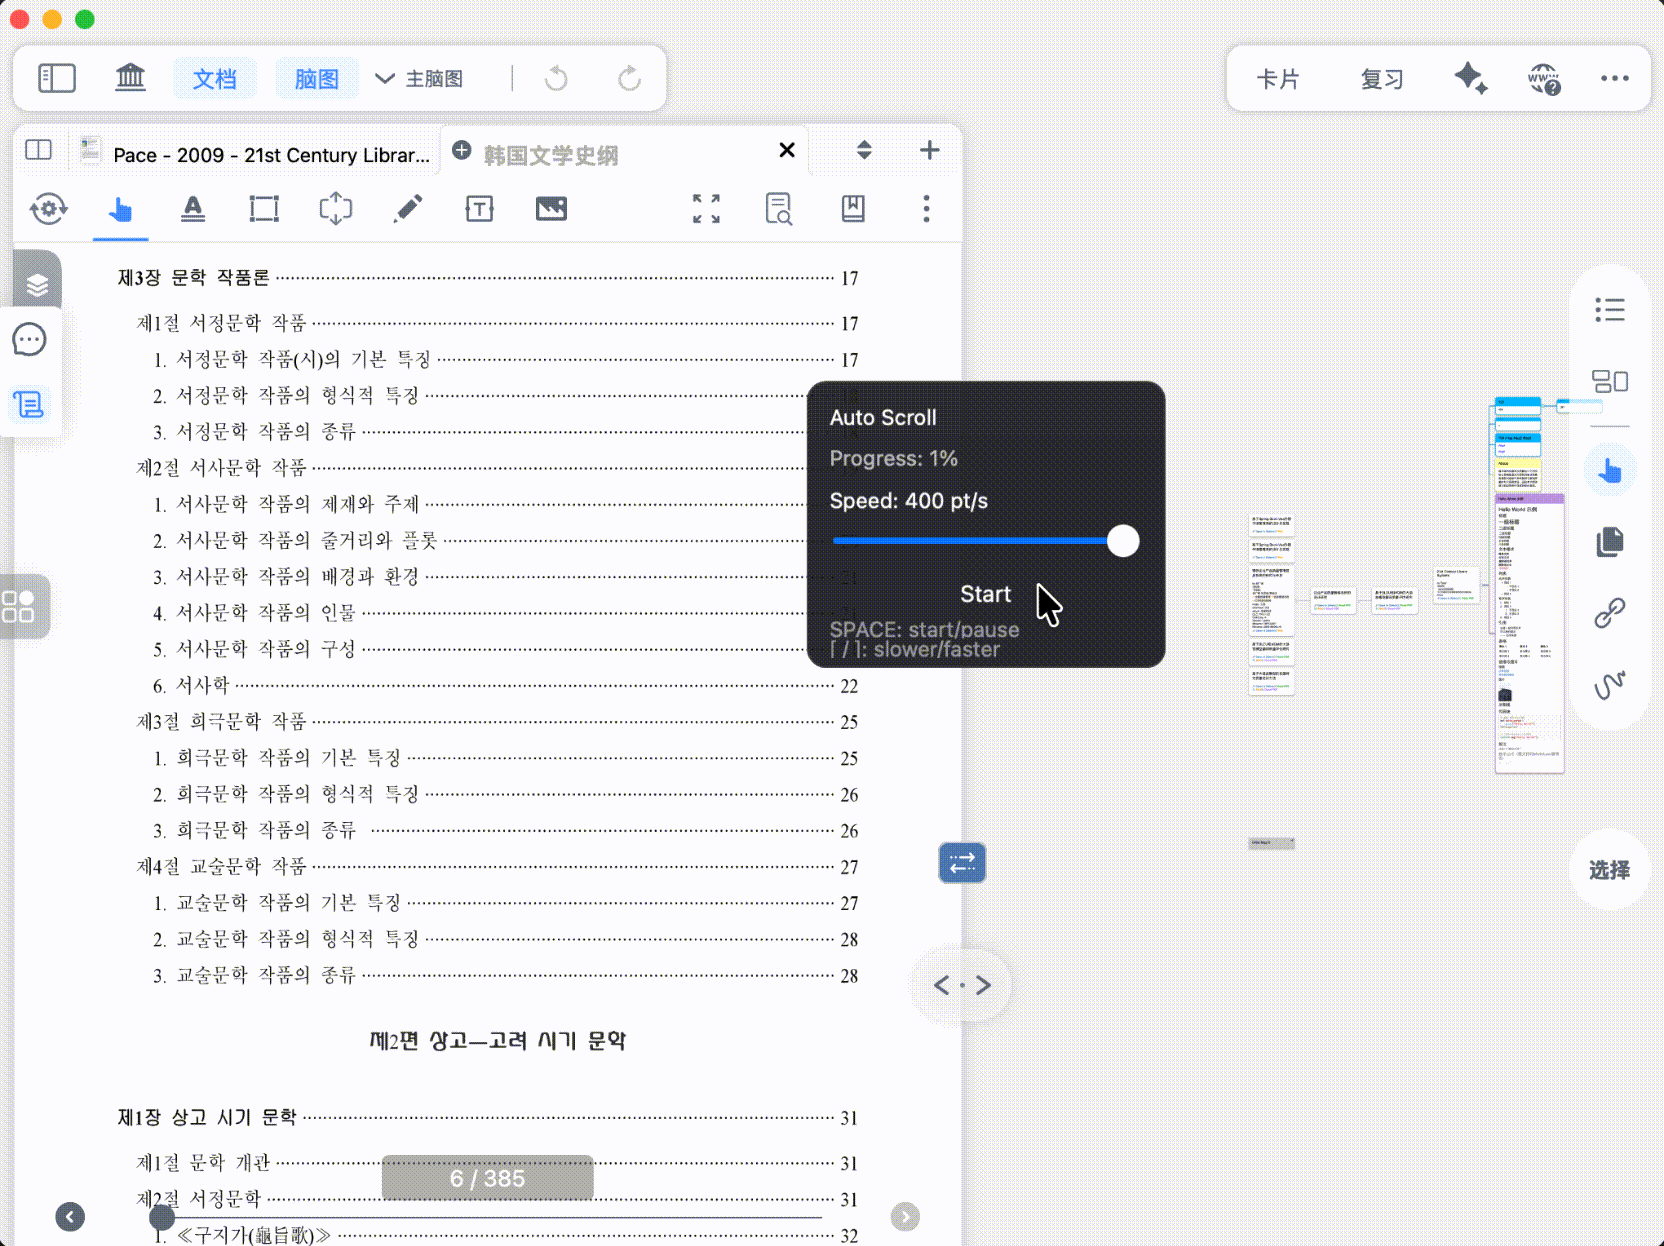This screenshot has width=1664, height=1246.
Task: Expand the 主脑图 dropdown
Action: [x=420, y=79]
